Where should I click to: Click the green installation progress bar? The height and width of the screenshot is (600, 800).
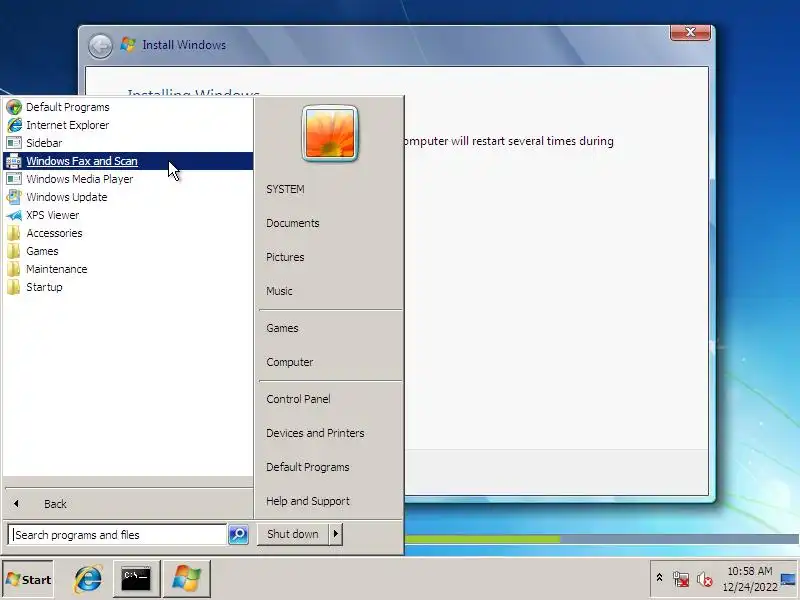point(482,539)
